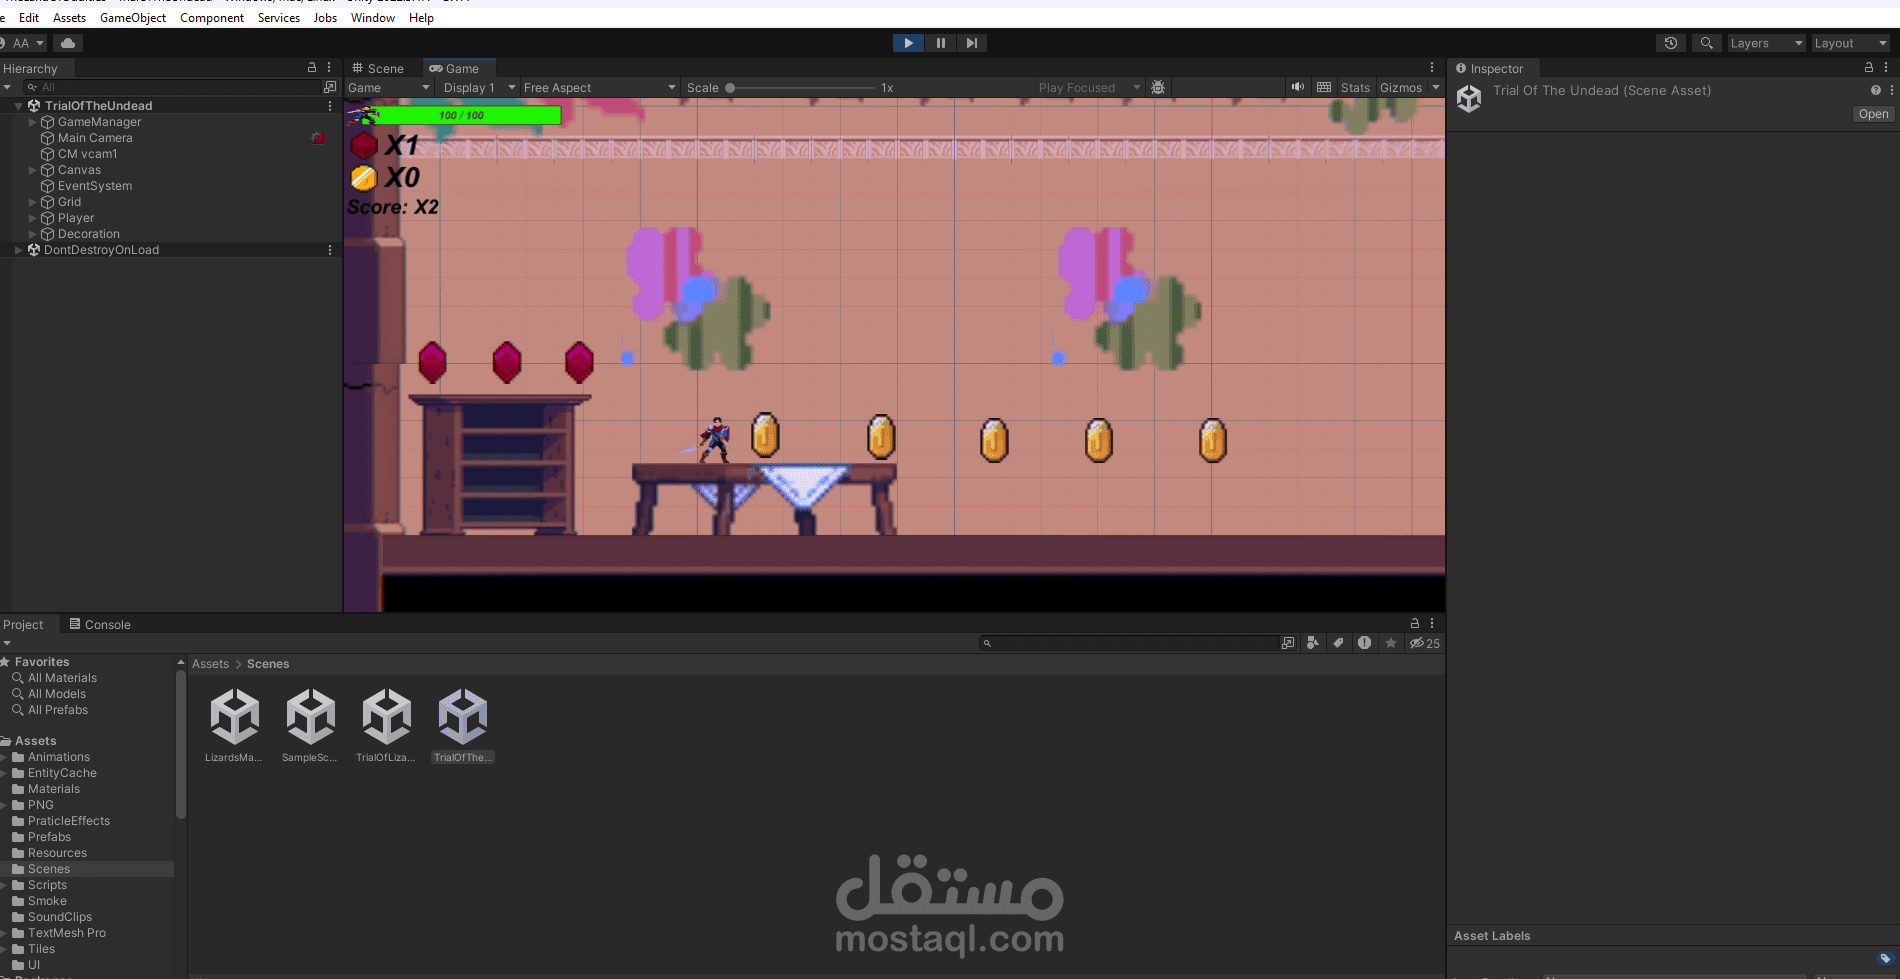Click the Open button in the Inspector
This screenshot has width=1900, height=979.
coord(1872,113)
